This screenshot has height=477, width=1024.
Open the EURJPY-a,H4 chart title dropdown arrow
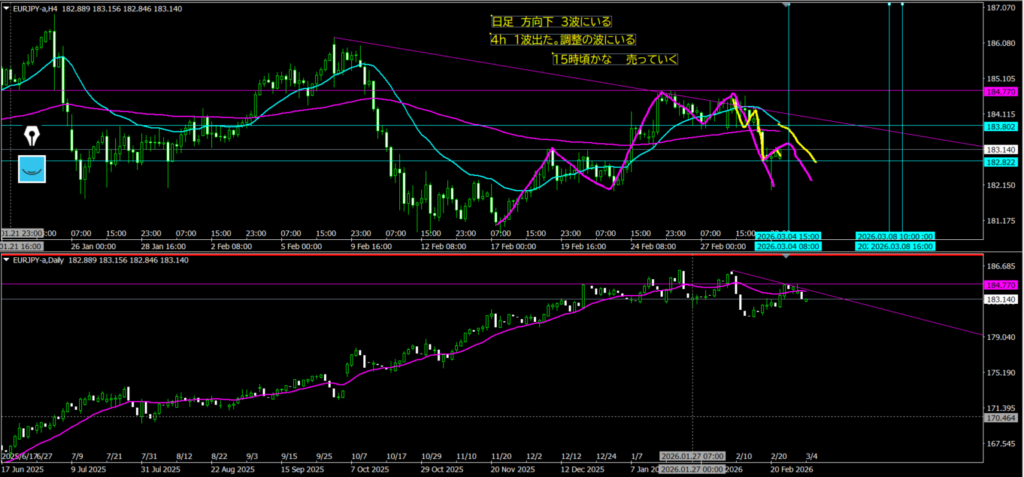pos(6,8)
